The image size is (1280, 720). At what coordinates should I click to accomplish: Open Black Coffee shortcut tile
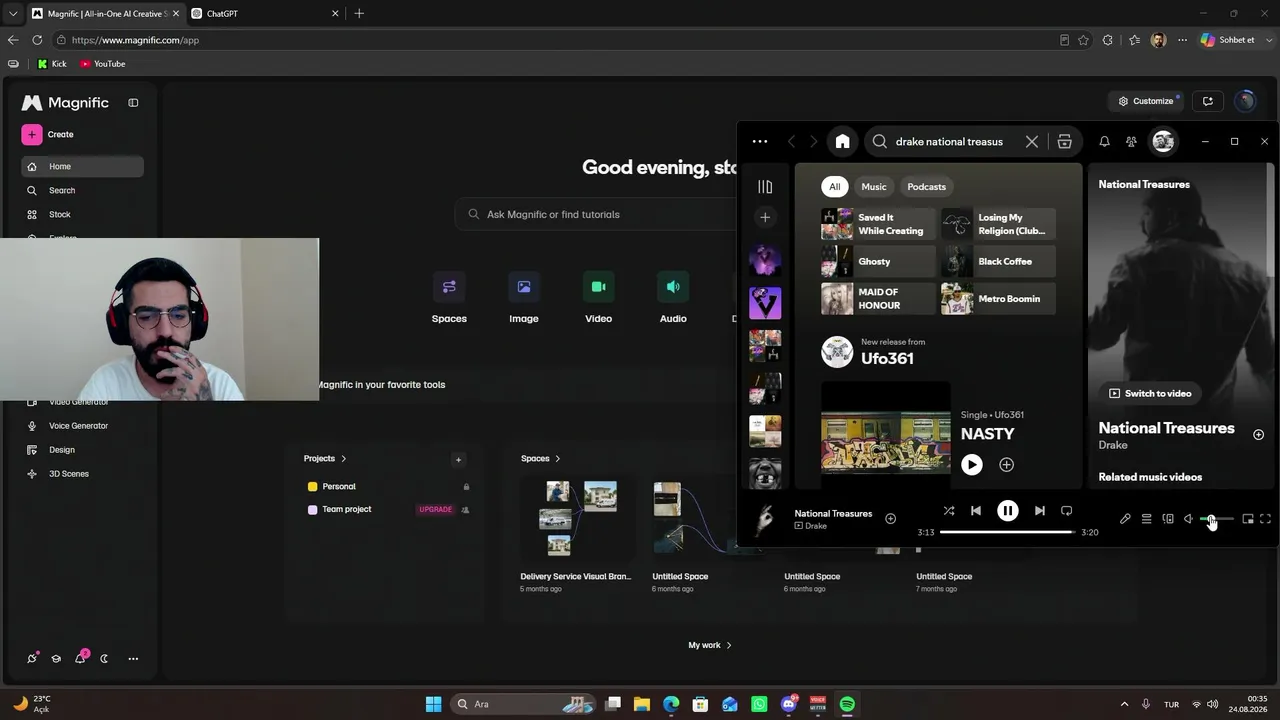tap(998, 262)
